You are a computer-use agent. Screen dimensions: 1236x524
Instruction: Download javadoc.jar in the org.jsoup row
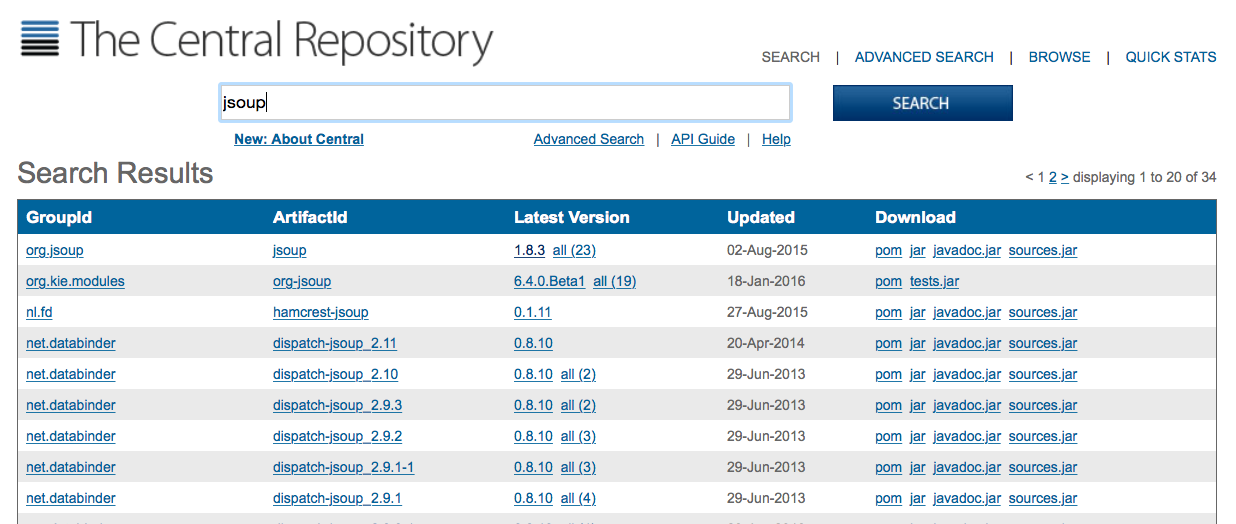(967, 250)
